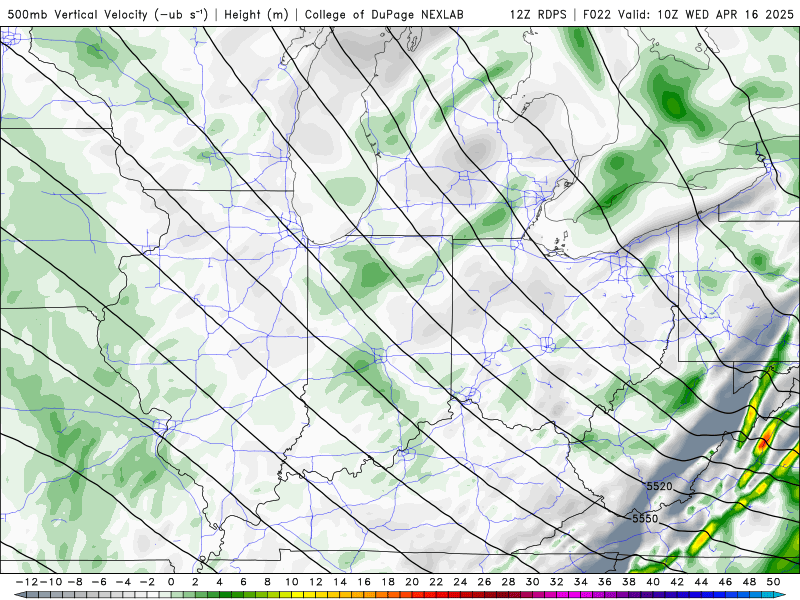Click the 36 value on the color scale
The height and width of the screenshot is (600, 800).
coord(605,582)
